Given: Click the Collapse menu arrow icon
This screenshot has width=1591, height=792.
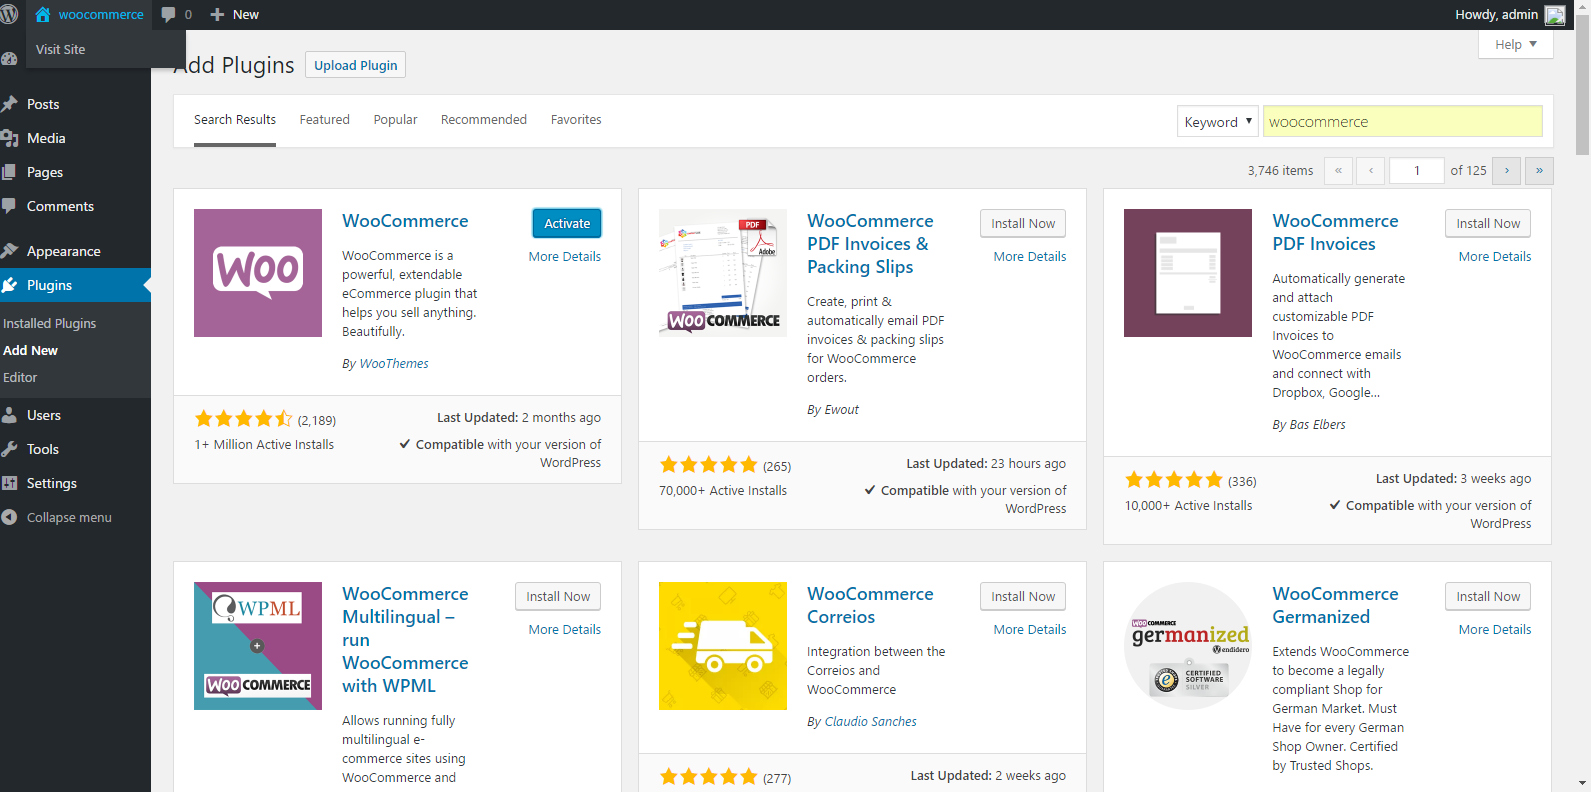Looking at the screenshot, I should pyautogui.click(x=9, y=517).
